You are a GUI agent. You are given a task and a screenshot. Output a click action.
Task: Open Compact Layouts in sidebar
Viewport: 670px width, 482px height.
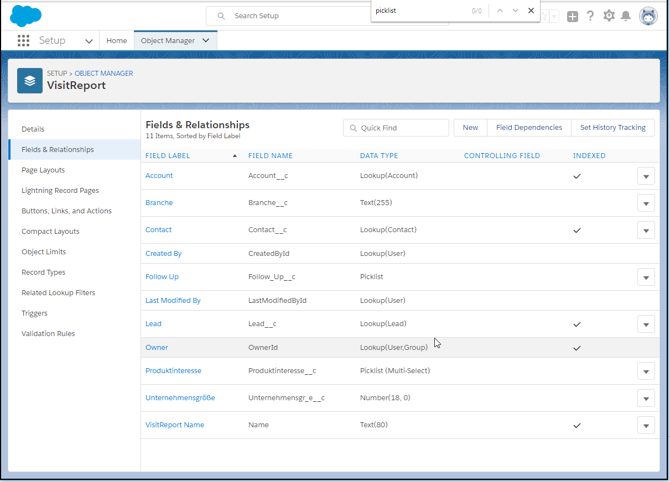[50, 232]
